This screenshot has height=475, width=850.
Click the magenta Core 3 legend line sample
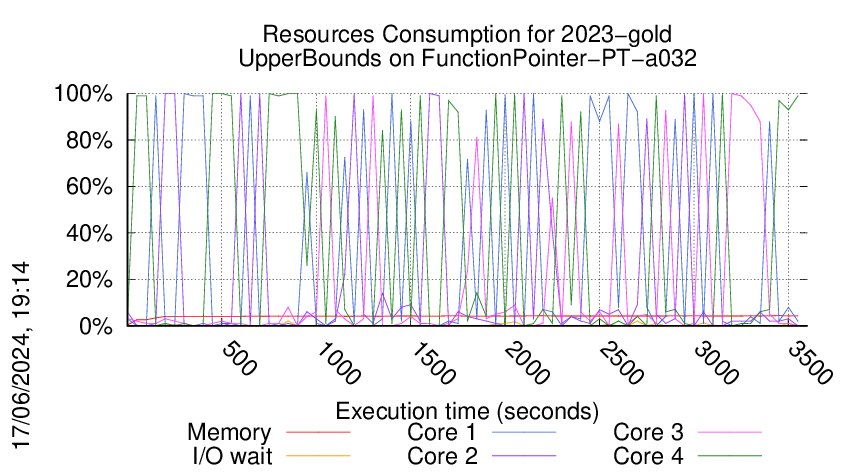point(730,432)
